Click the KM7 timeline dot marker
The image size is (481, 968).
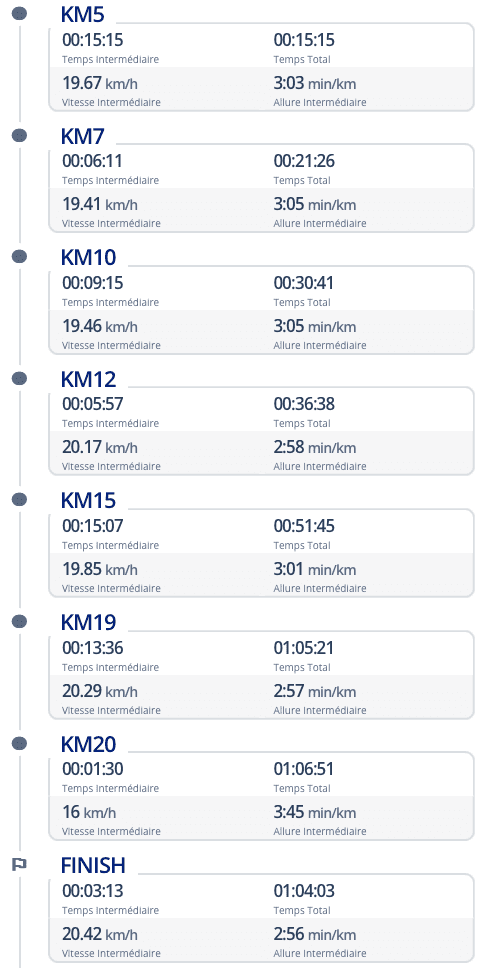(x=20, y=135)
